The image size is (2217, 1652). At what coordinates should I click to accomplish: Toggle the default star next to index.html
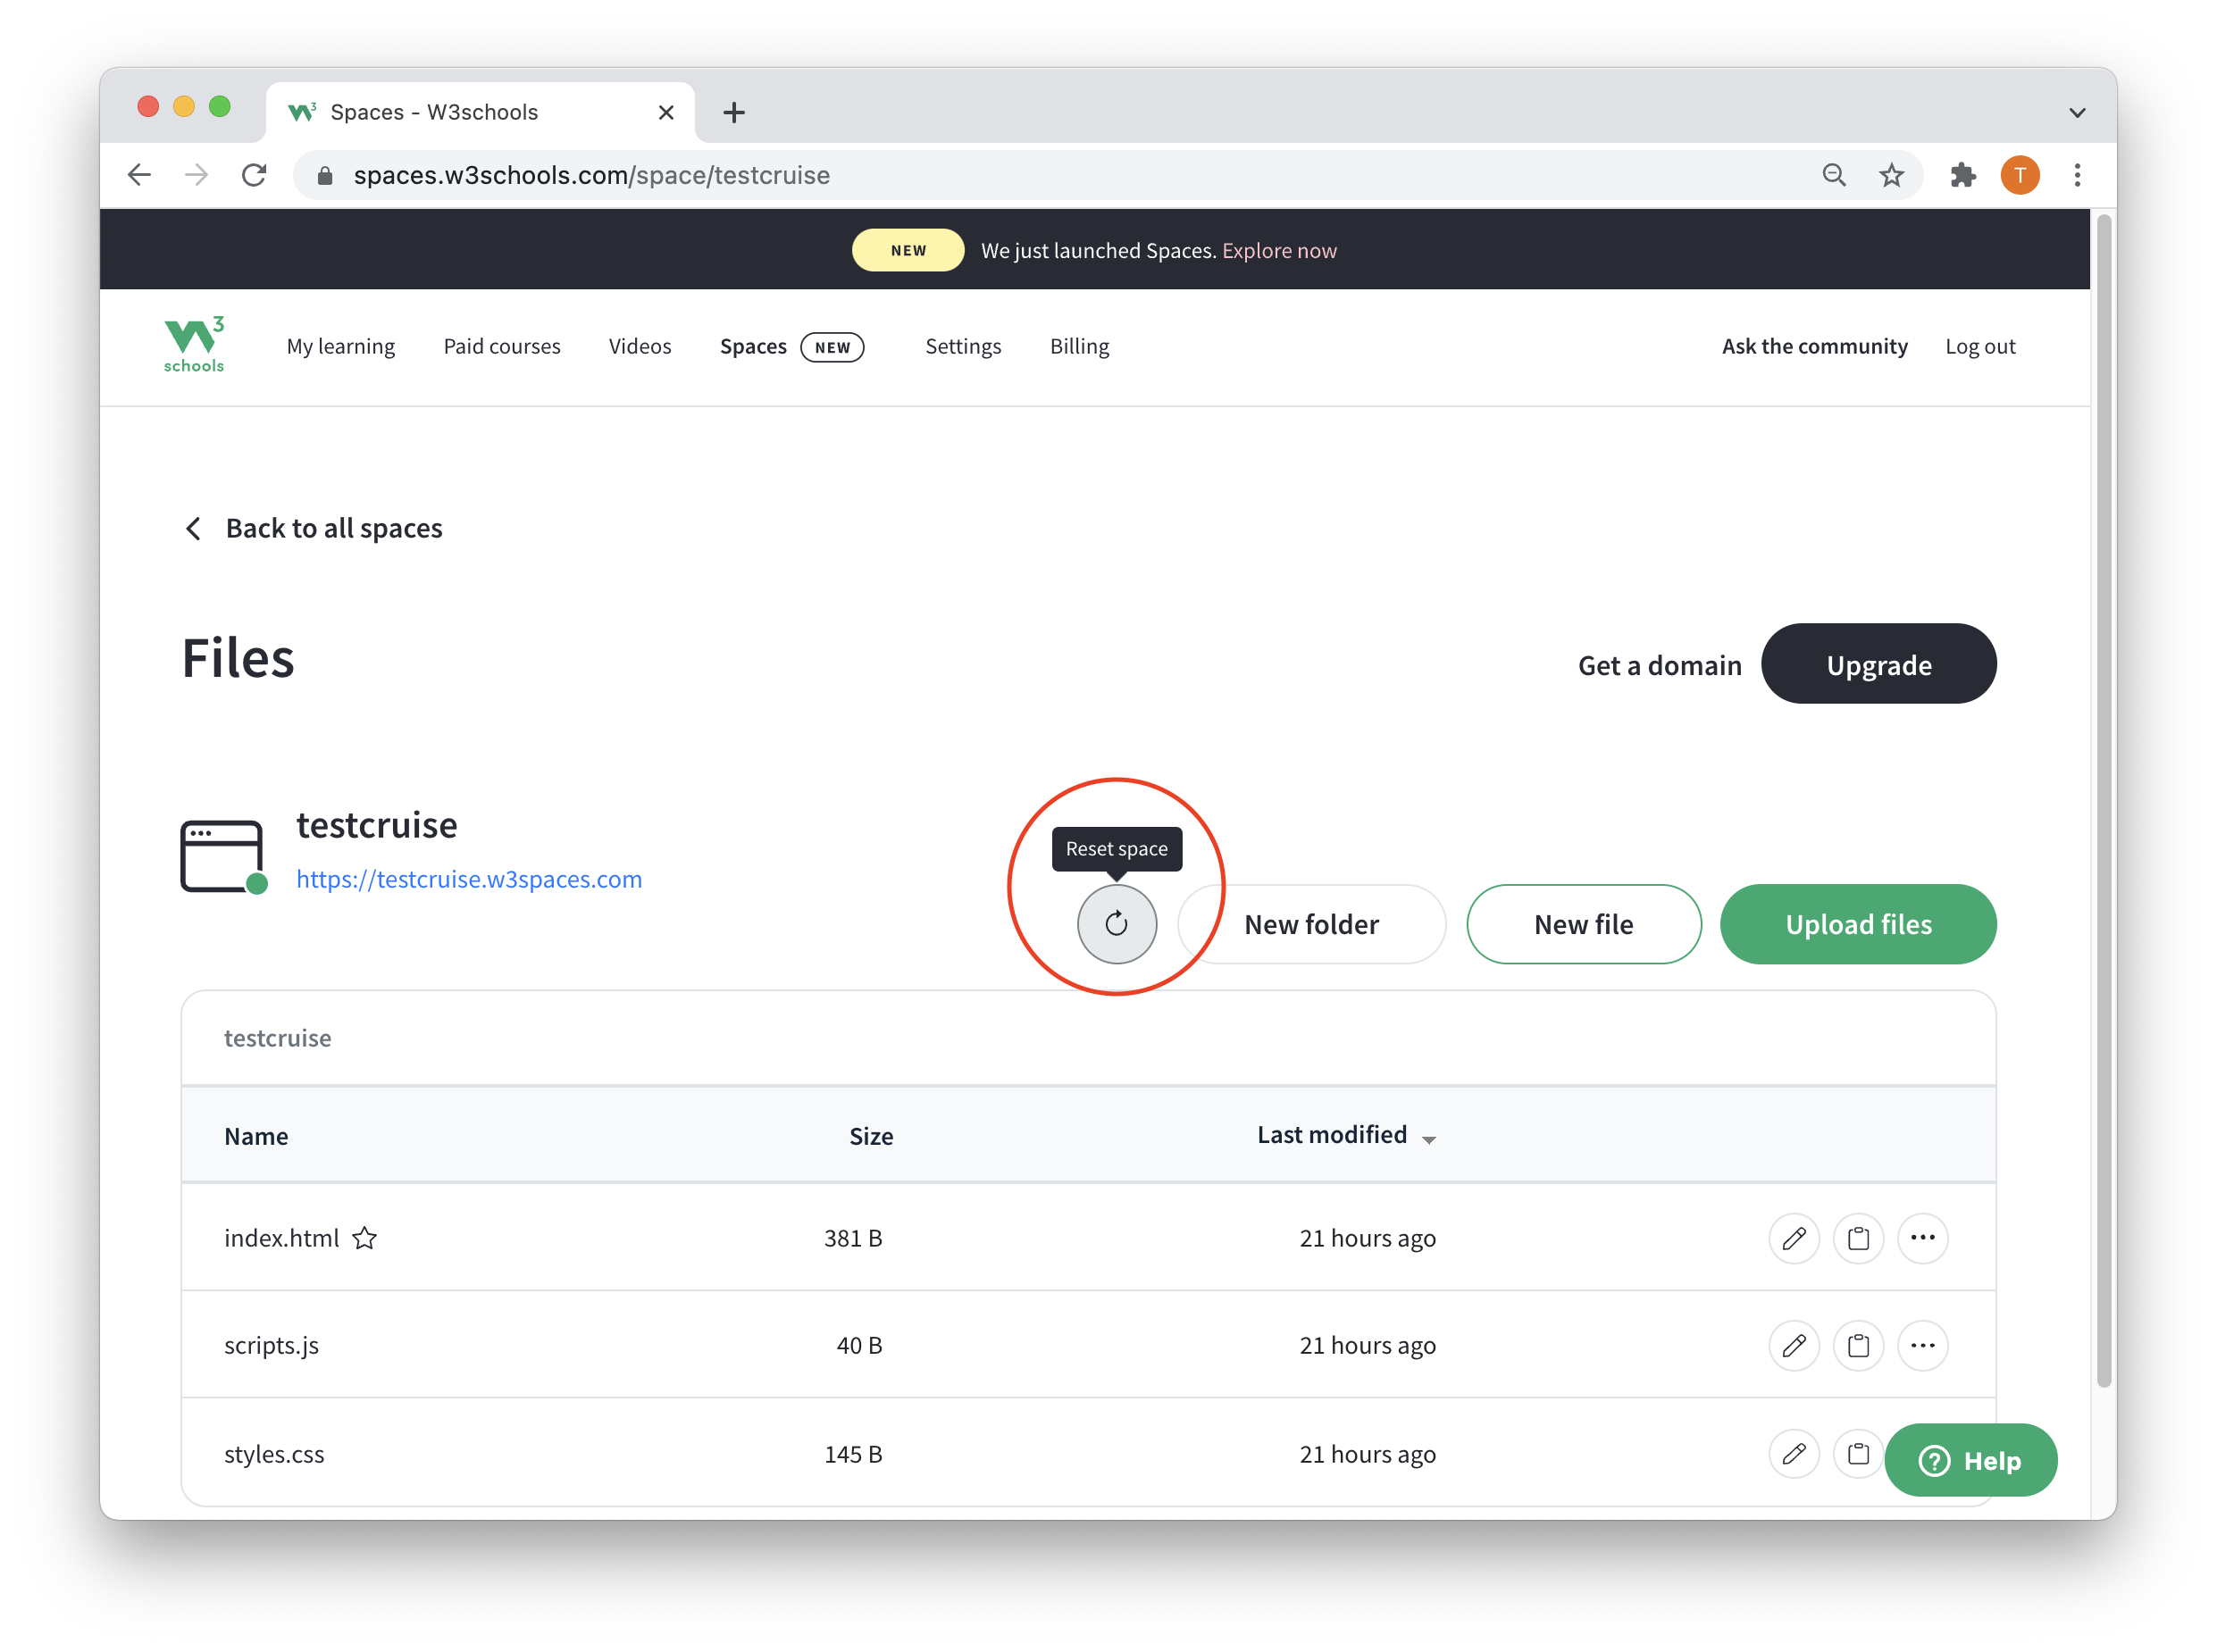(x=365, y=1238)
